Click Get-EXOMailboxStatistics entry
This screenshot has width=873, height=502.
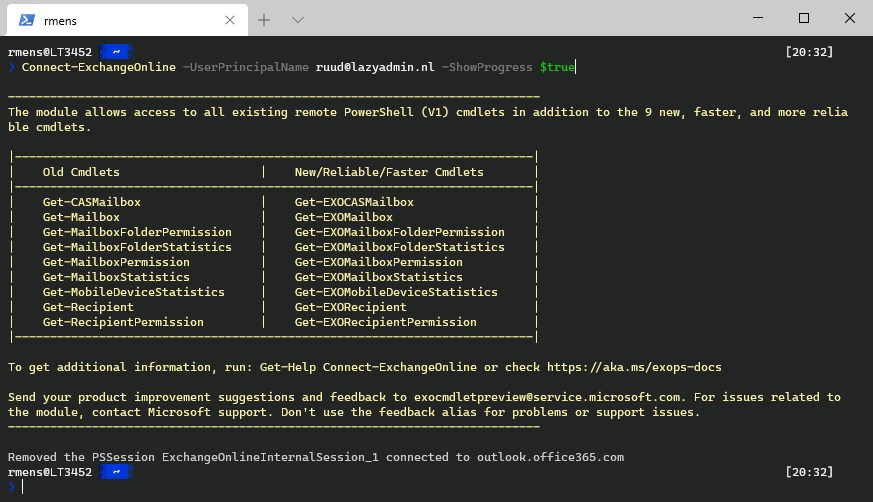[379, 277]
